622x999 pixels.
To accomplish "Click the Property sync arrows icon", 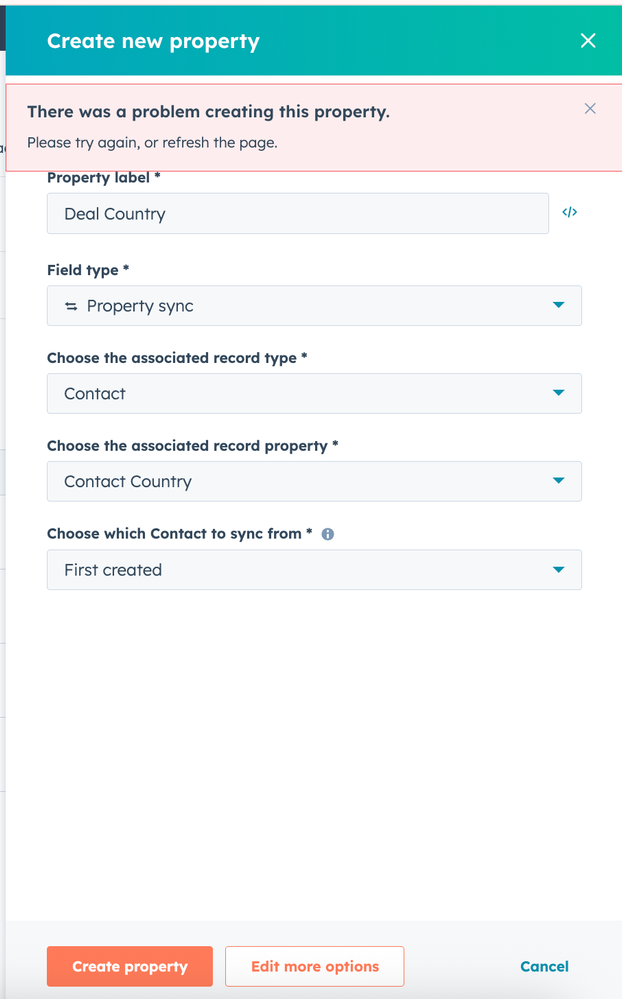I will pos(71,306).
